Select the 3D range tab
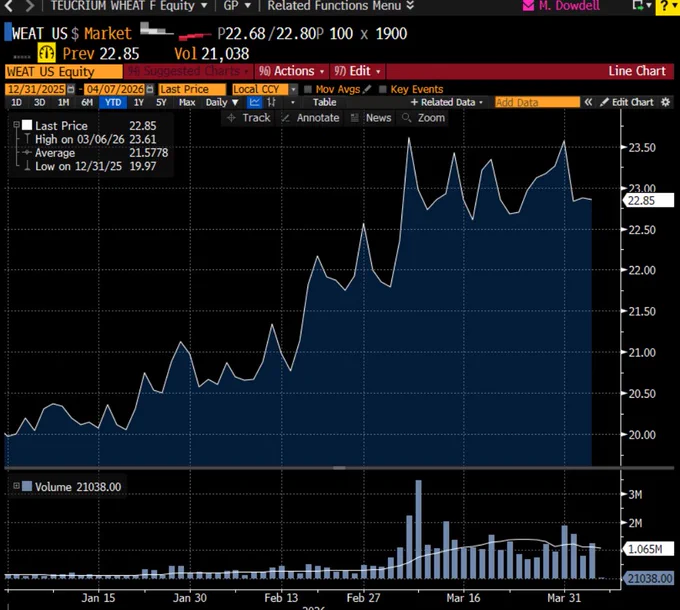 (x=39, y=102)
